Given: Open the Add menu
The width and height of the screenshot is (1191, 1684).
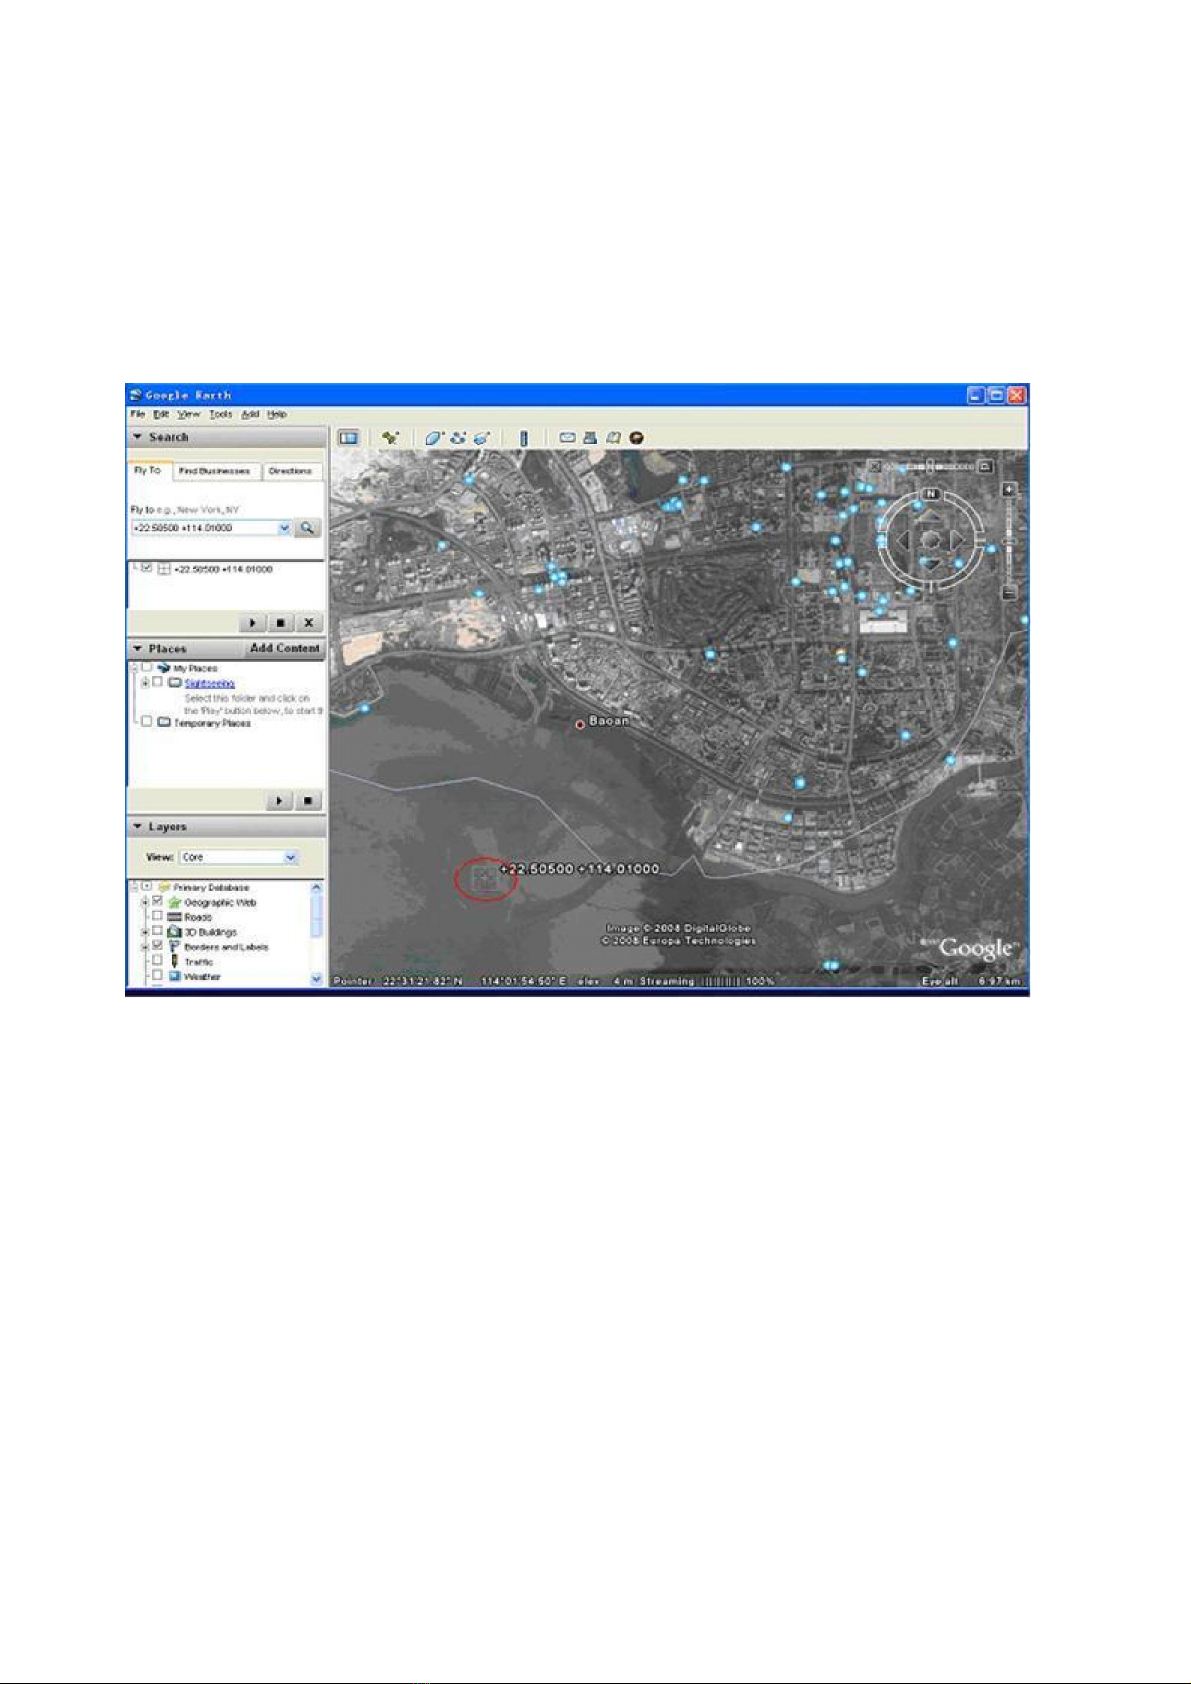Looking at the screenshot, I should [250, 414].
